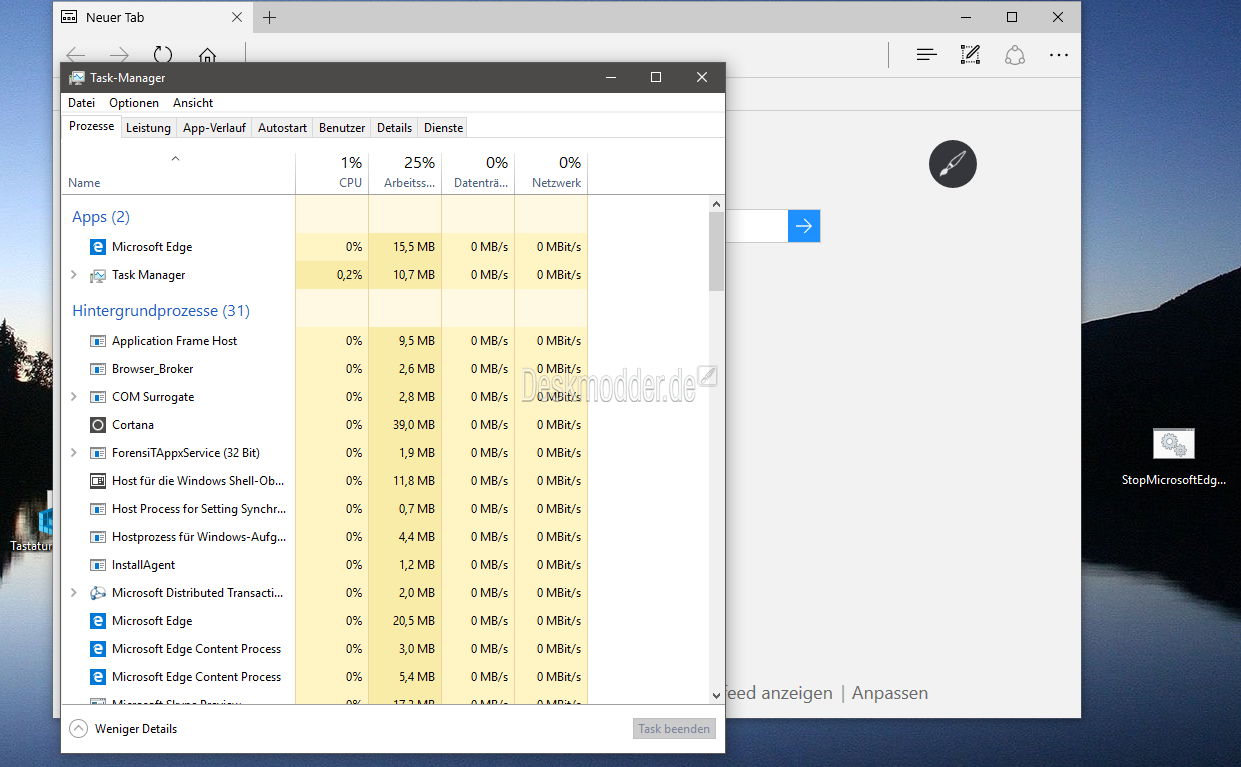Open the Ansicht menu
The image size is (1241, 767).
(x=193, y=103)
